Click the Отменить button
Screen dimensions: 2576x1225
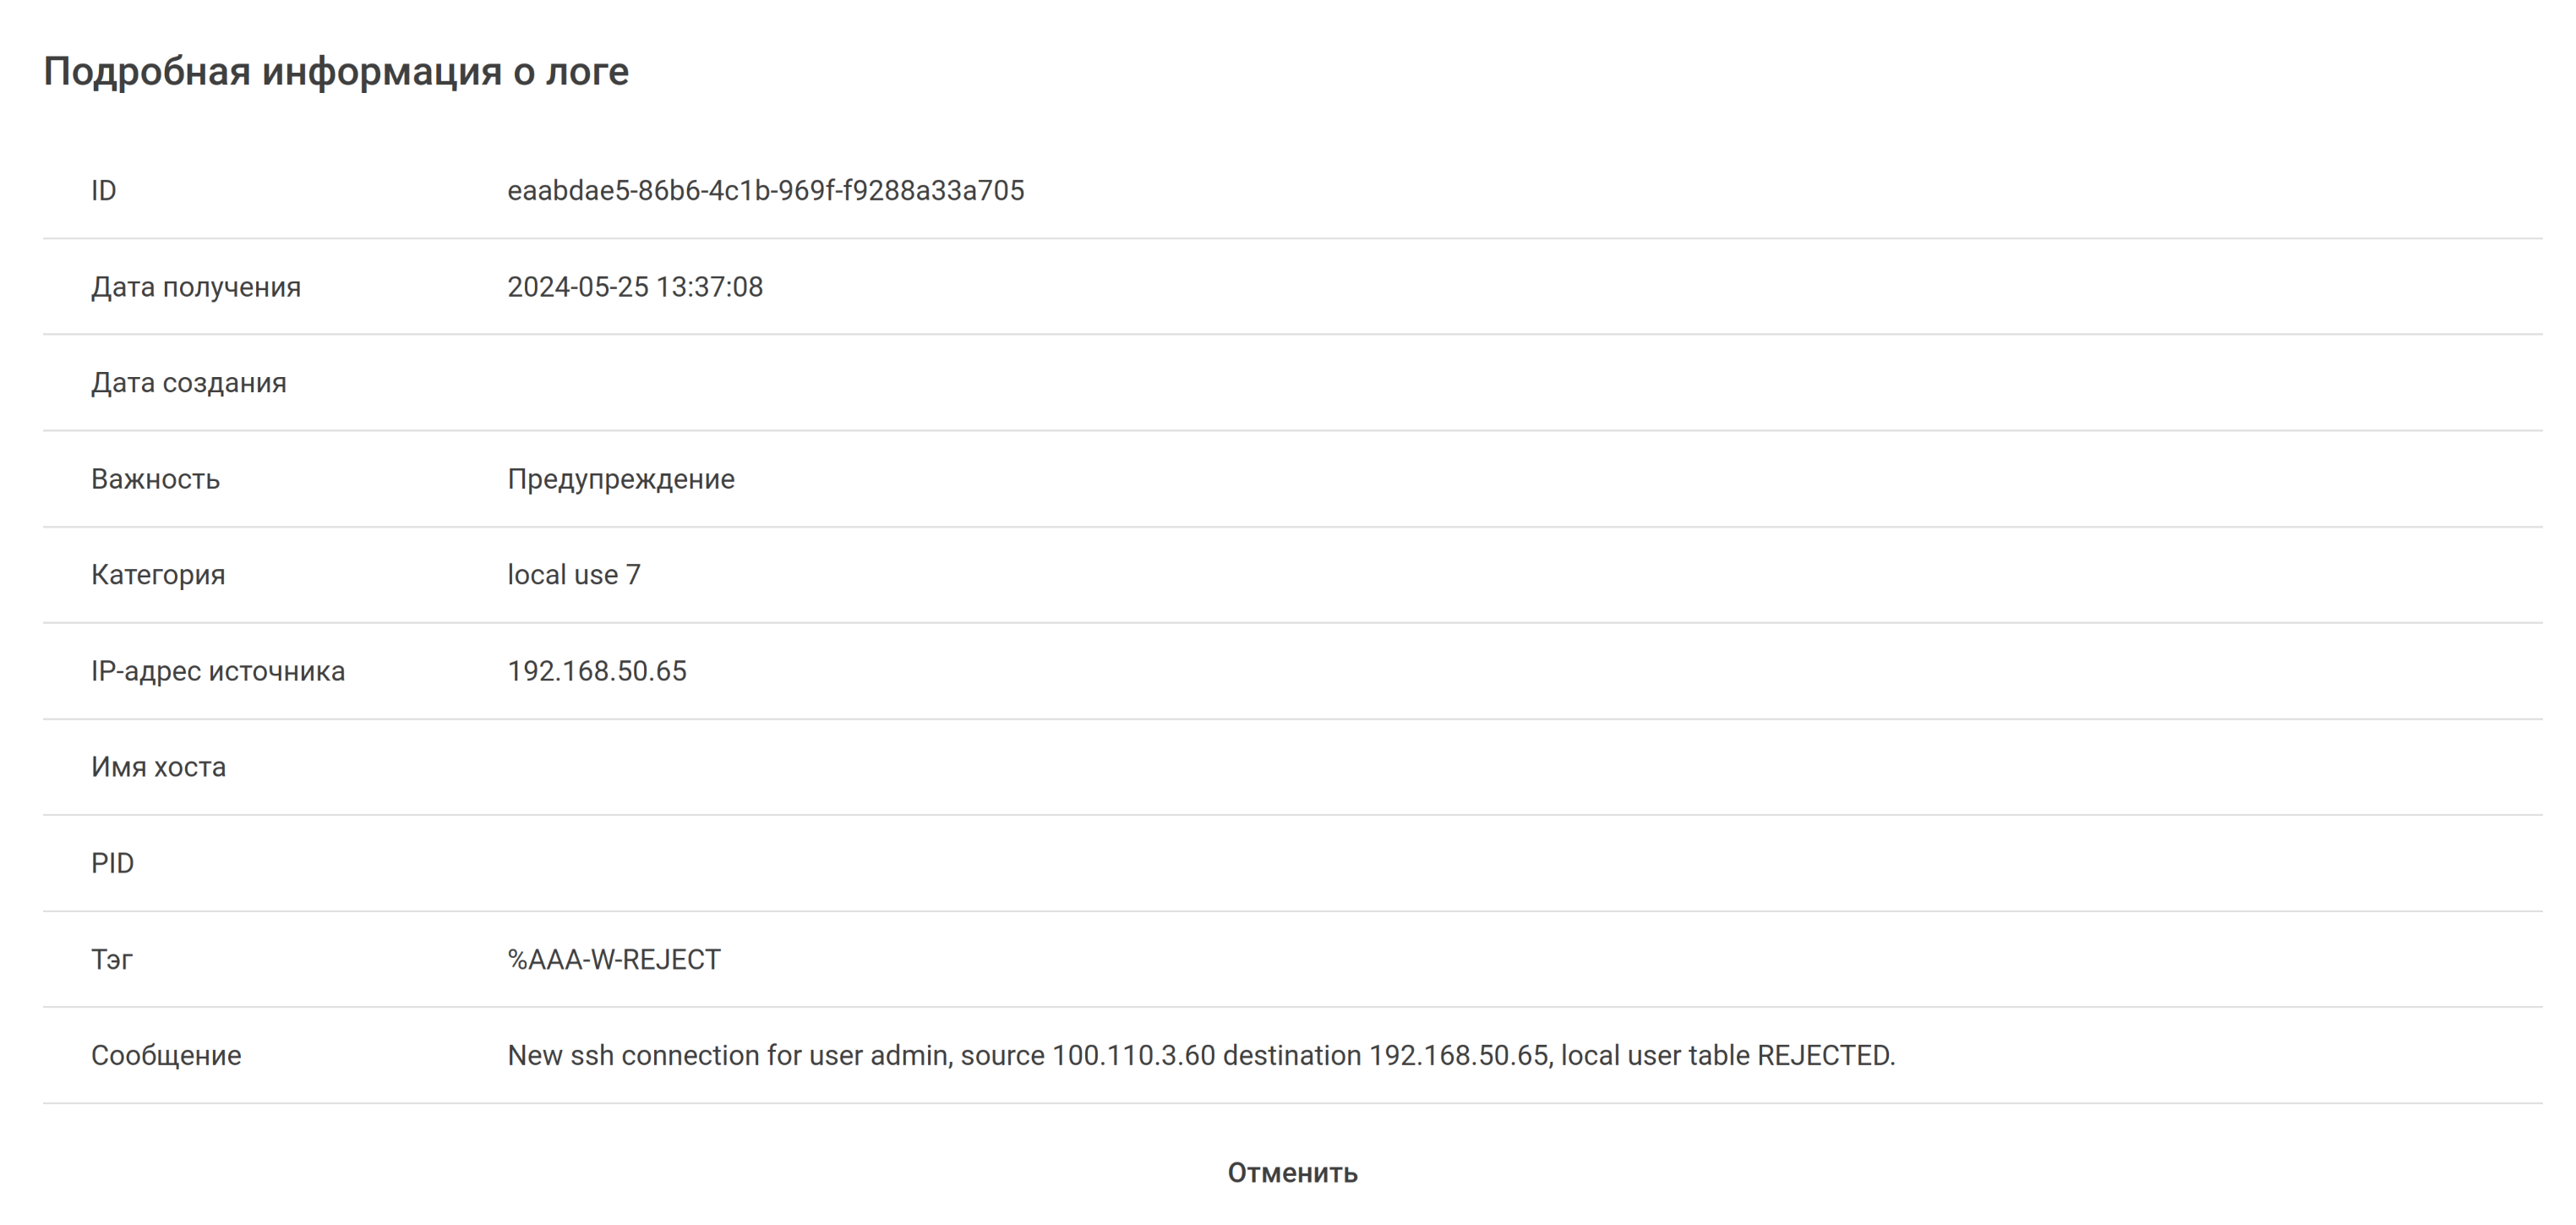click(1292, 1172)
